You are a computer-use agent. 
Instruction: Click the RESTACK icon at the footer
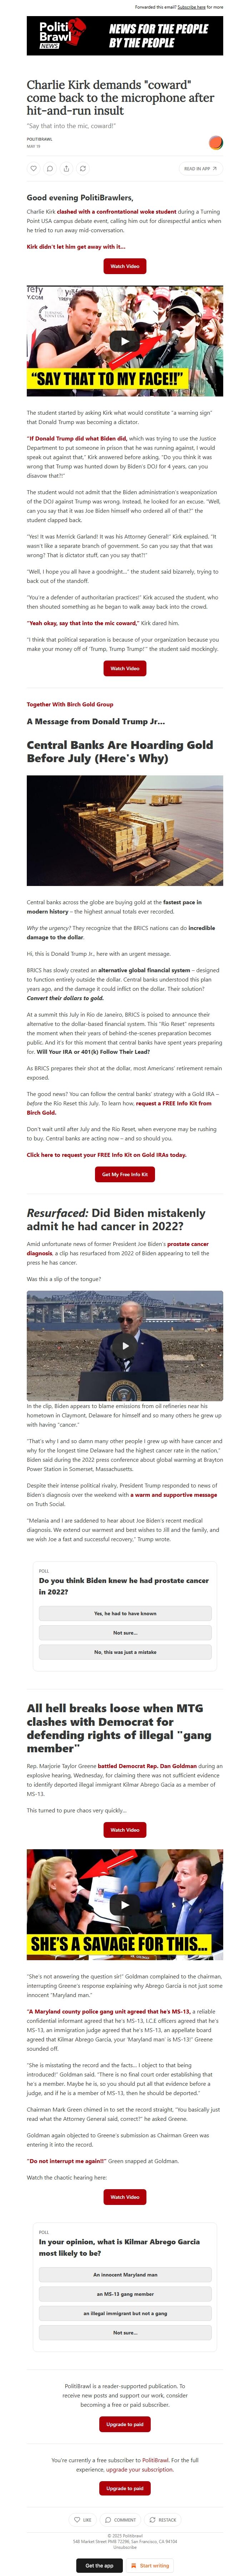tap(163, 2519)
